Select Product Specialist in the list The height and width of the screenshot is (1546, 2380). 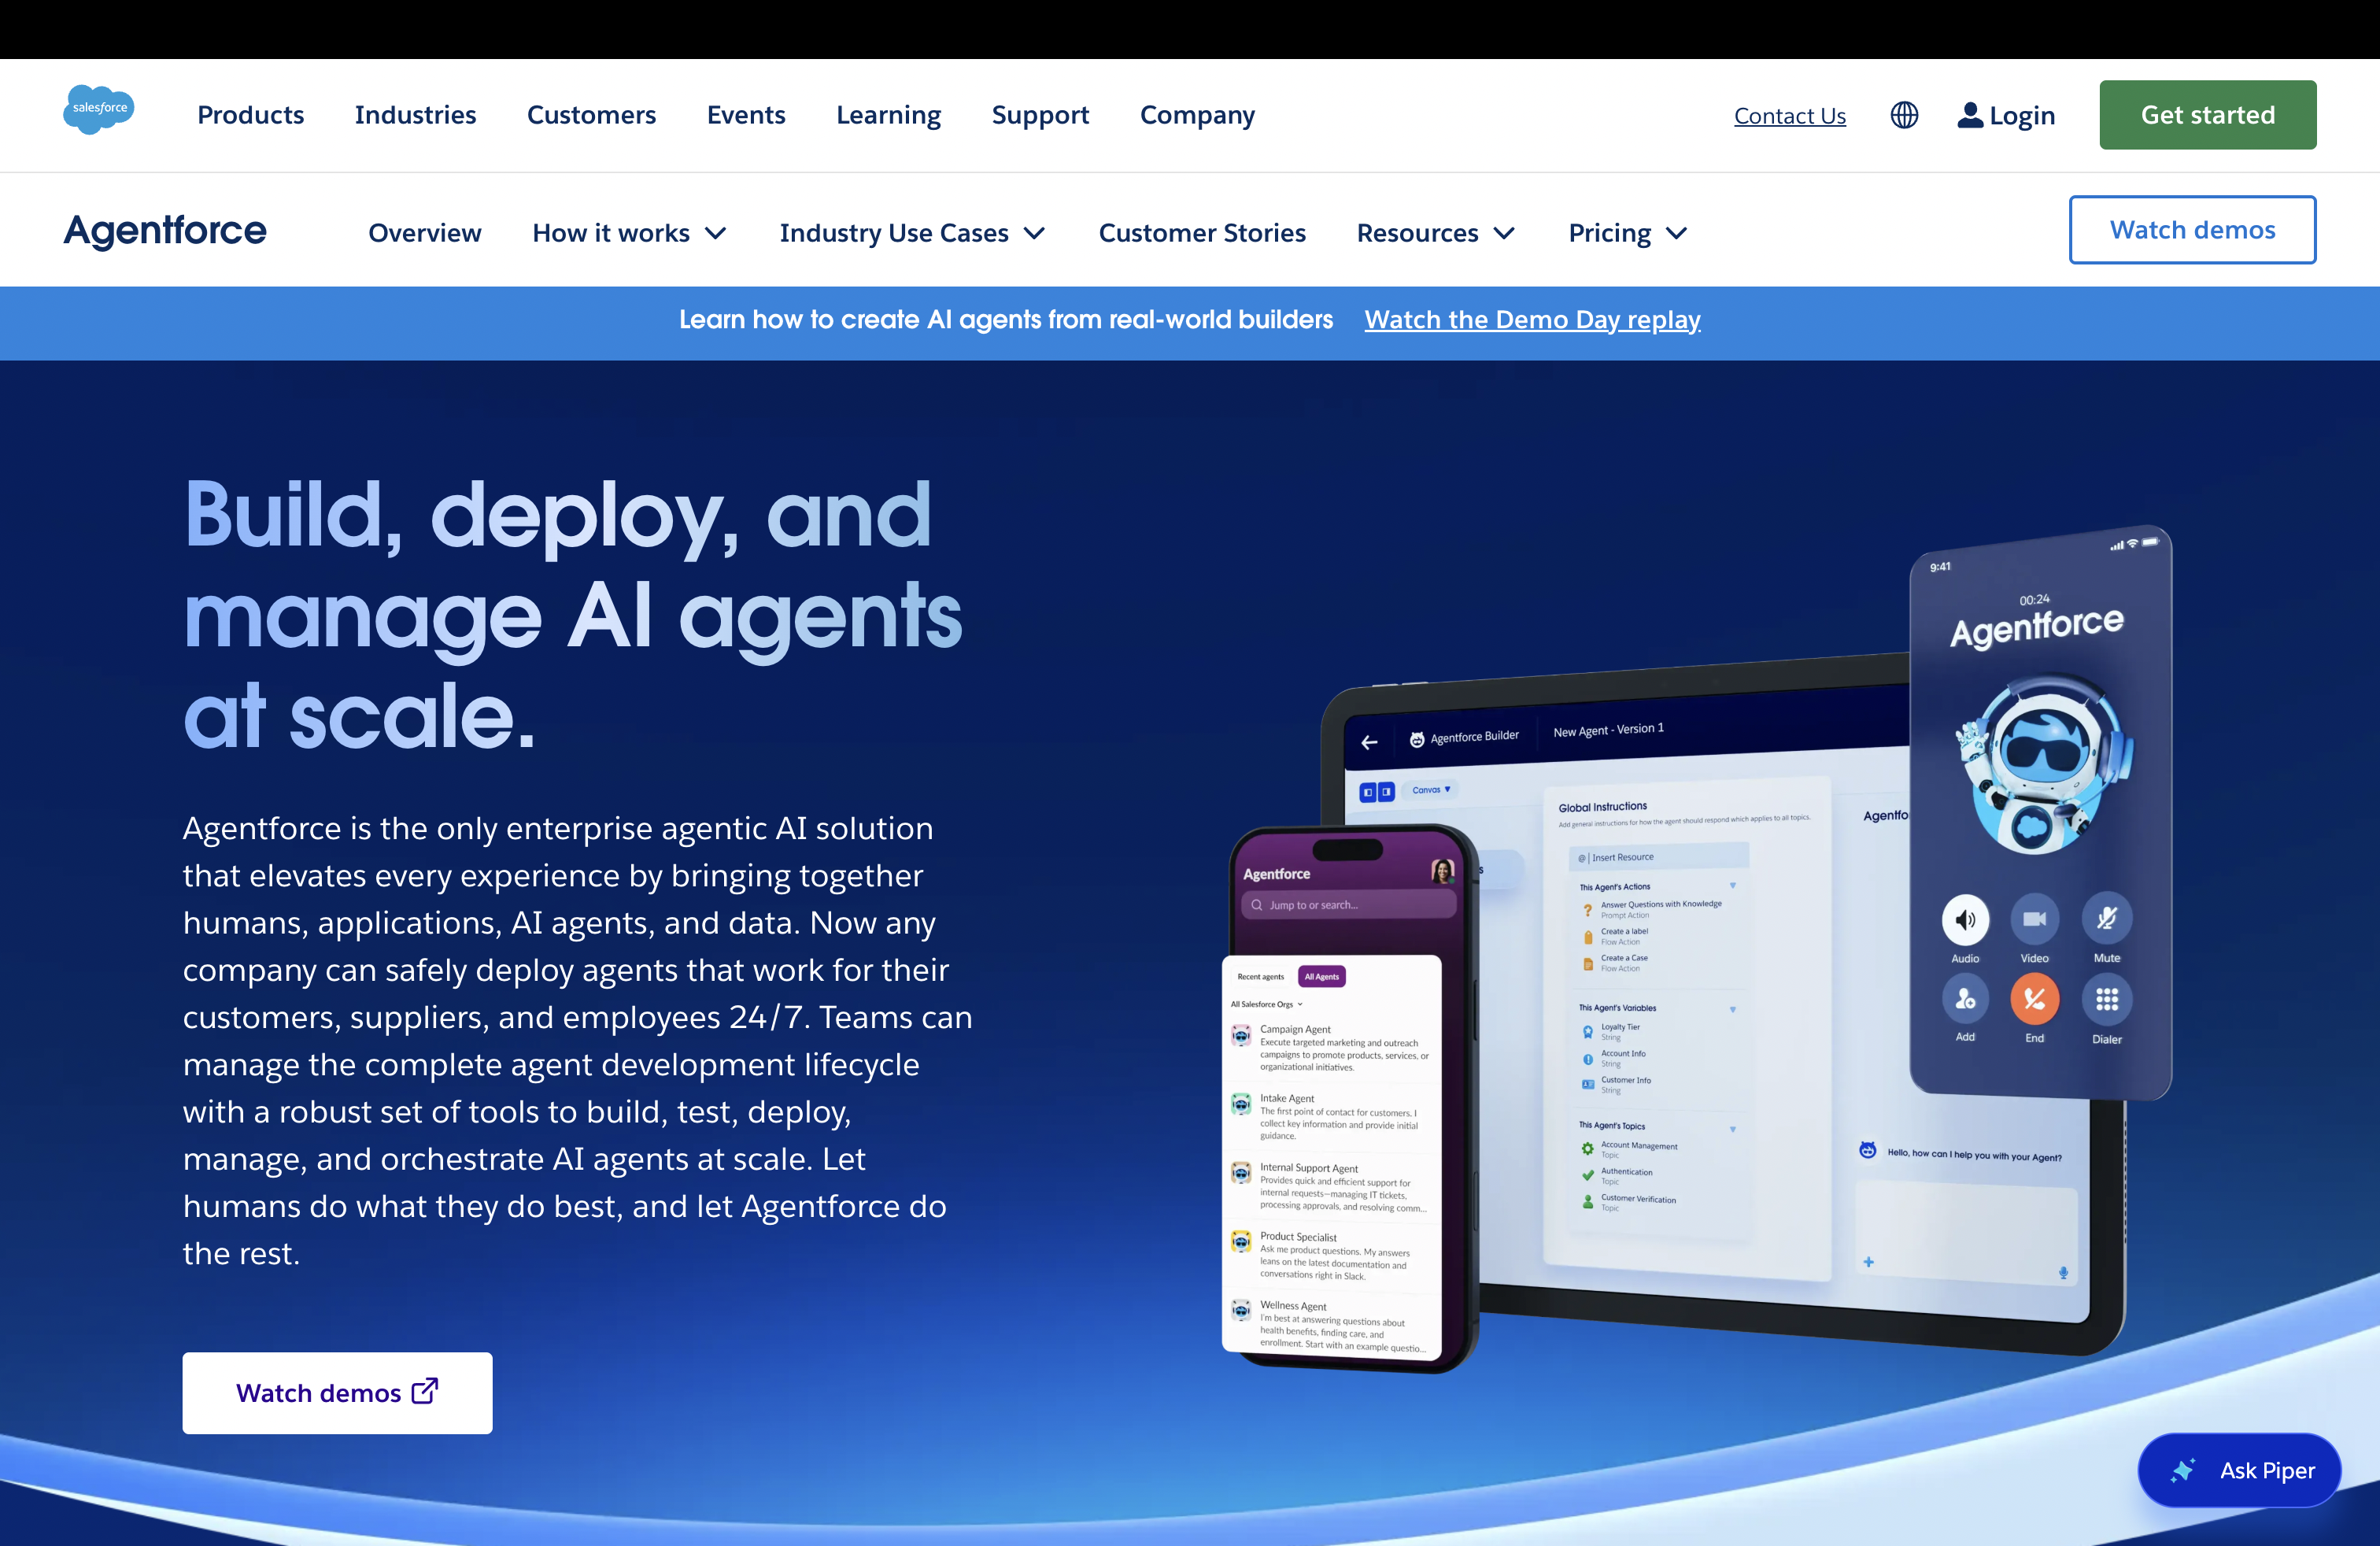click(1330, 1255)
